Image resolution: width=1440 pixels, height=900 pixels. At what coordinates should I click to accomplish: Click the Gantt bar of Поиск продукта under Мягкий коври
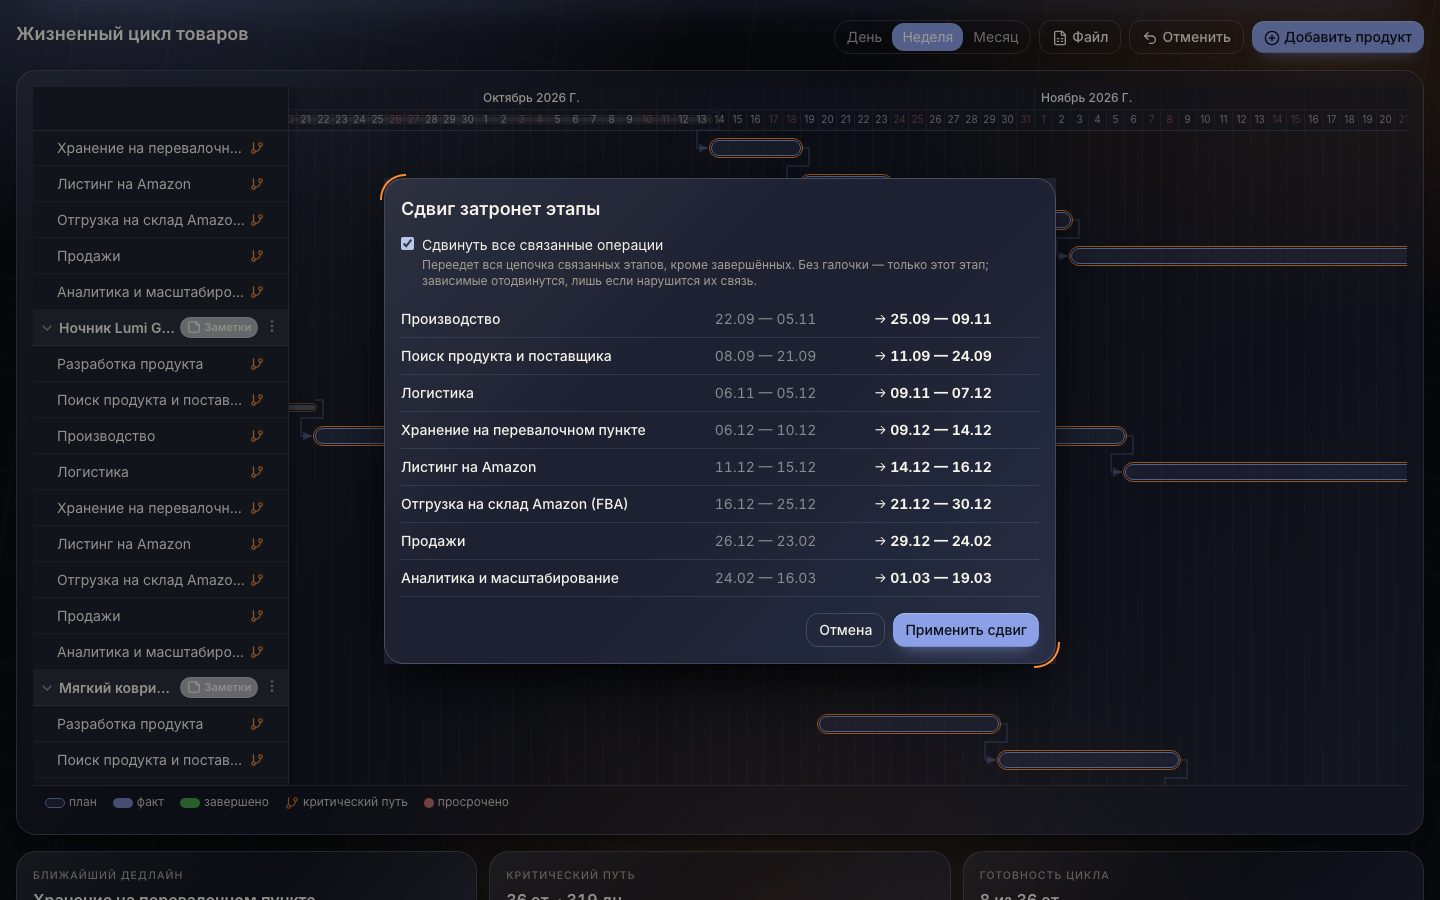1089,760
